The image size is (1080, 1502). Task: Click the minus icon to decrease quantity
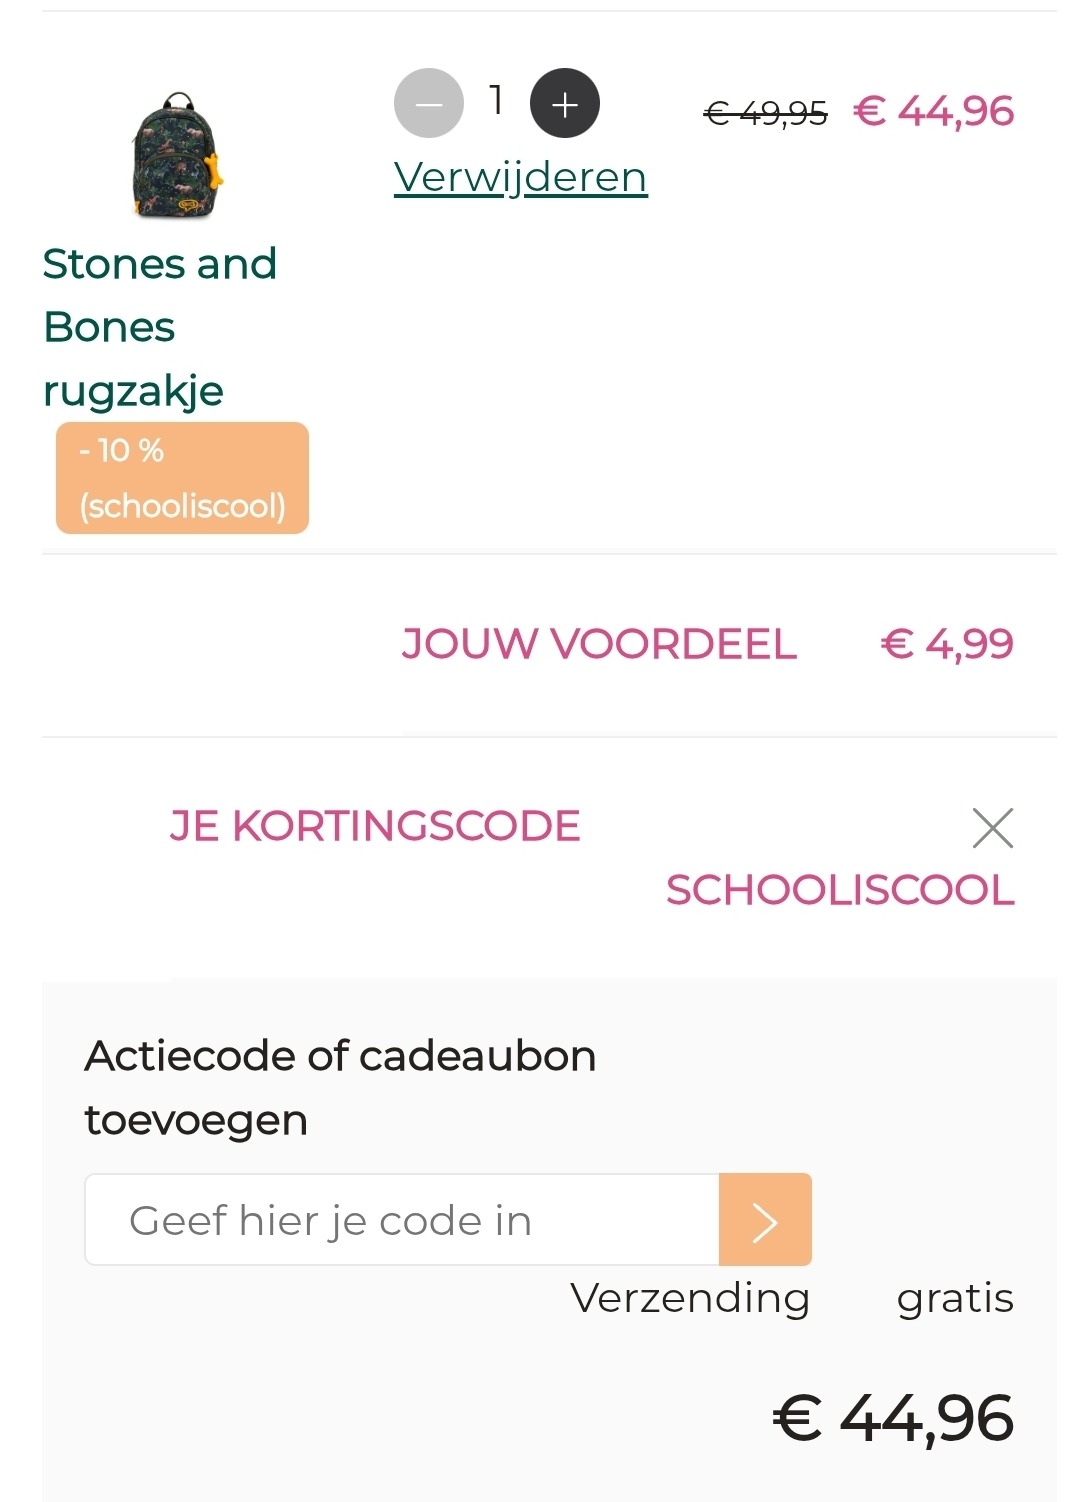click(x=429, y=104)
